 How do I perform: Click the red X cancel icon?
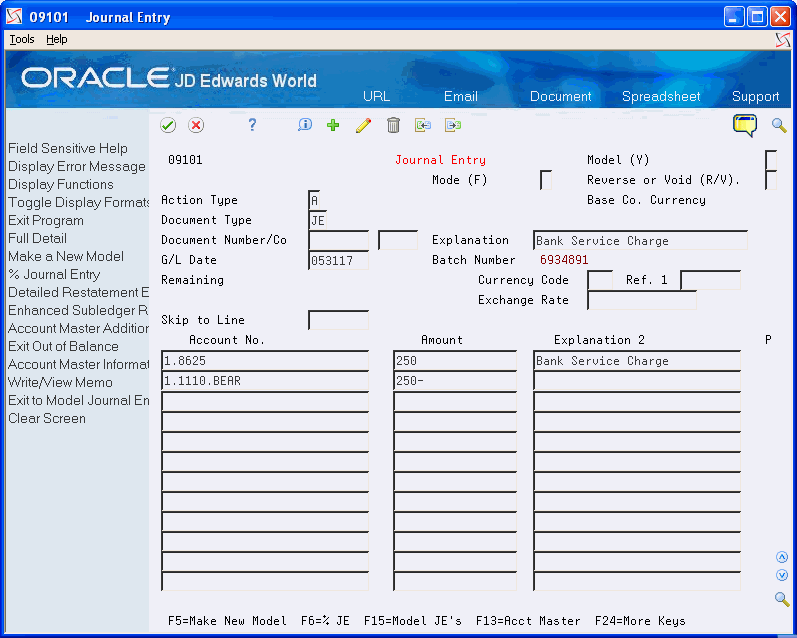[x=196, y=125]
